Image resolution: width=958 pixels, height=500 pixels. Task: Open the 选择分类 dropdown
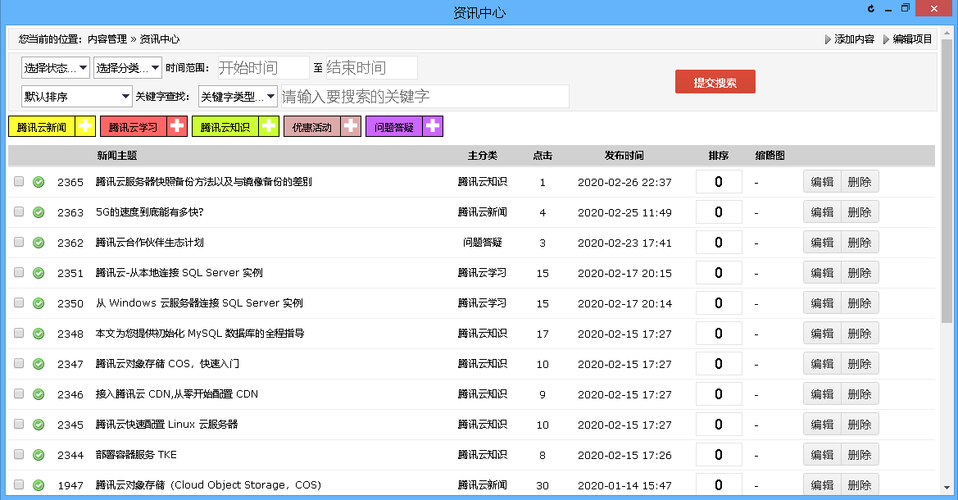tap(128, 68)
